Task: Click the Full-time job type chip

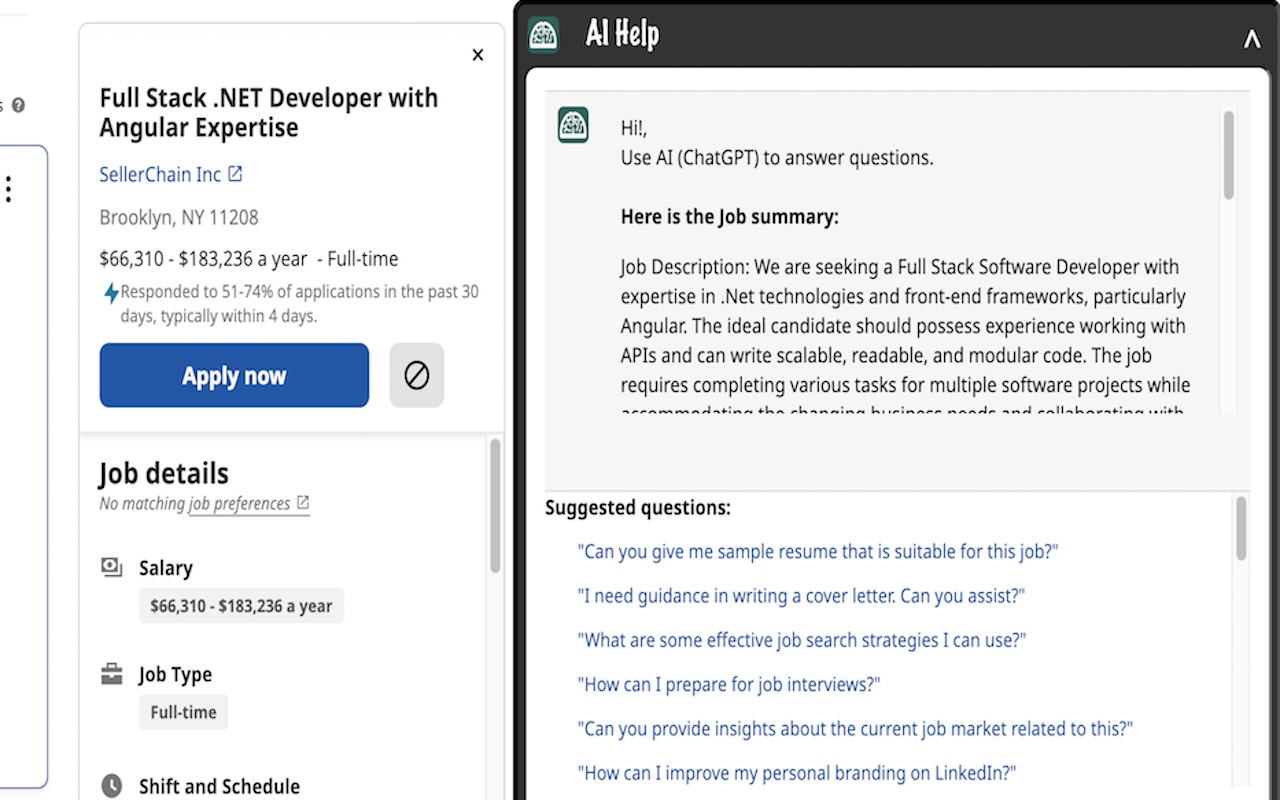Action: [183, 712]
